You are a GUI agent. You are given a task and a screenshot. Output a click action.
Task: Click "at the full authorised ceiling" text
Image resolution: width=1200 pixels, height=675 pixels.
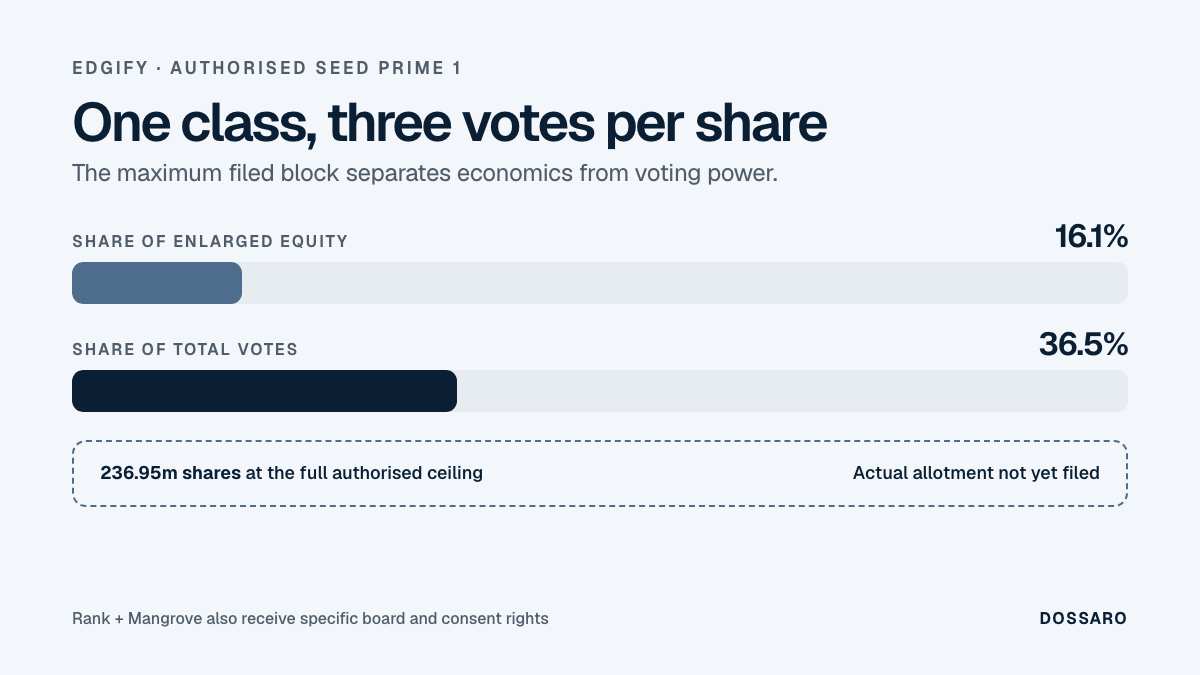(x=364, y=473)
